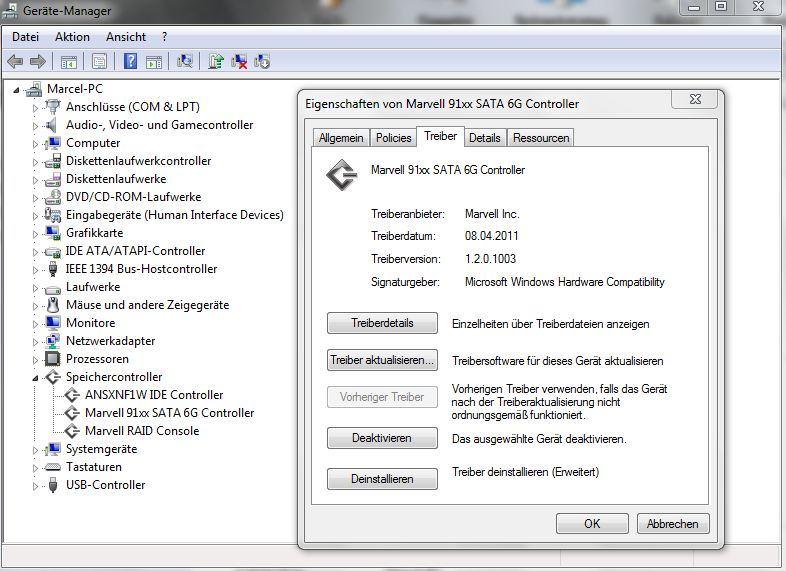Click the Back arrow toolbar icon
This screenshot has width=786, height=571.
click(15, 62)
